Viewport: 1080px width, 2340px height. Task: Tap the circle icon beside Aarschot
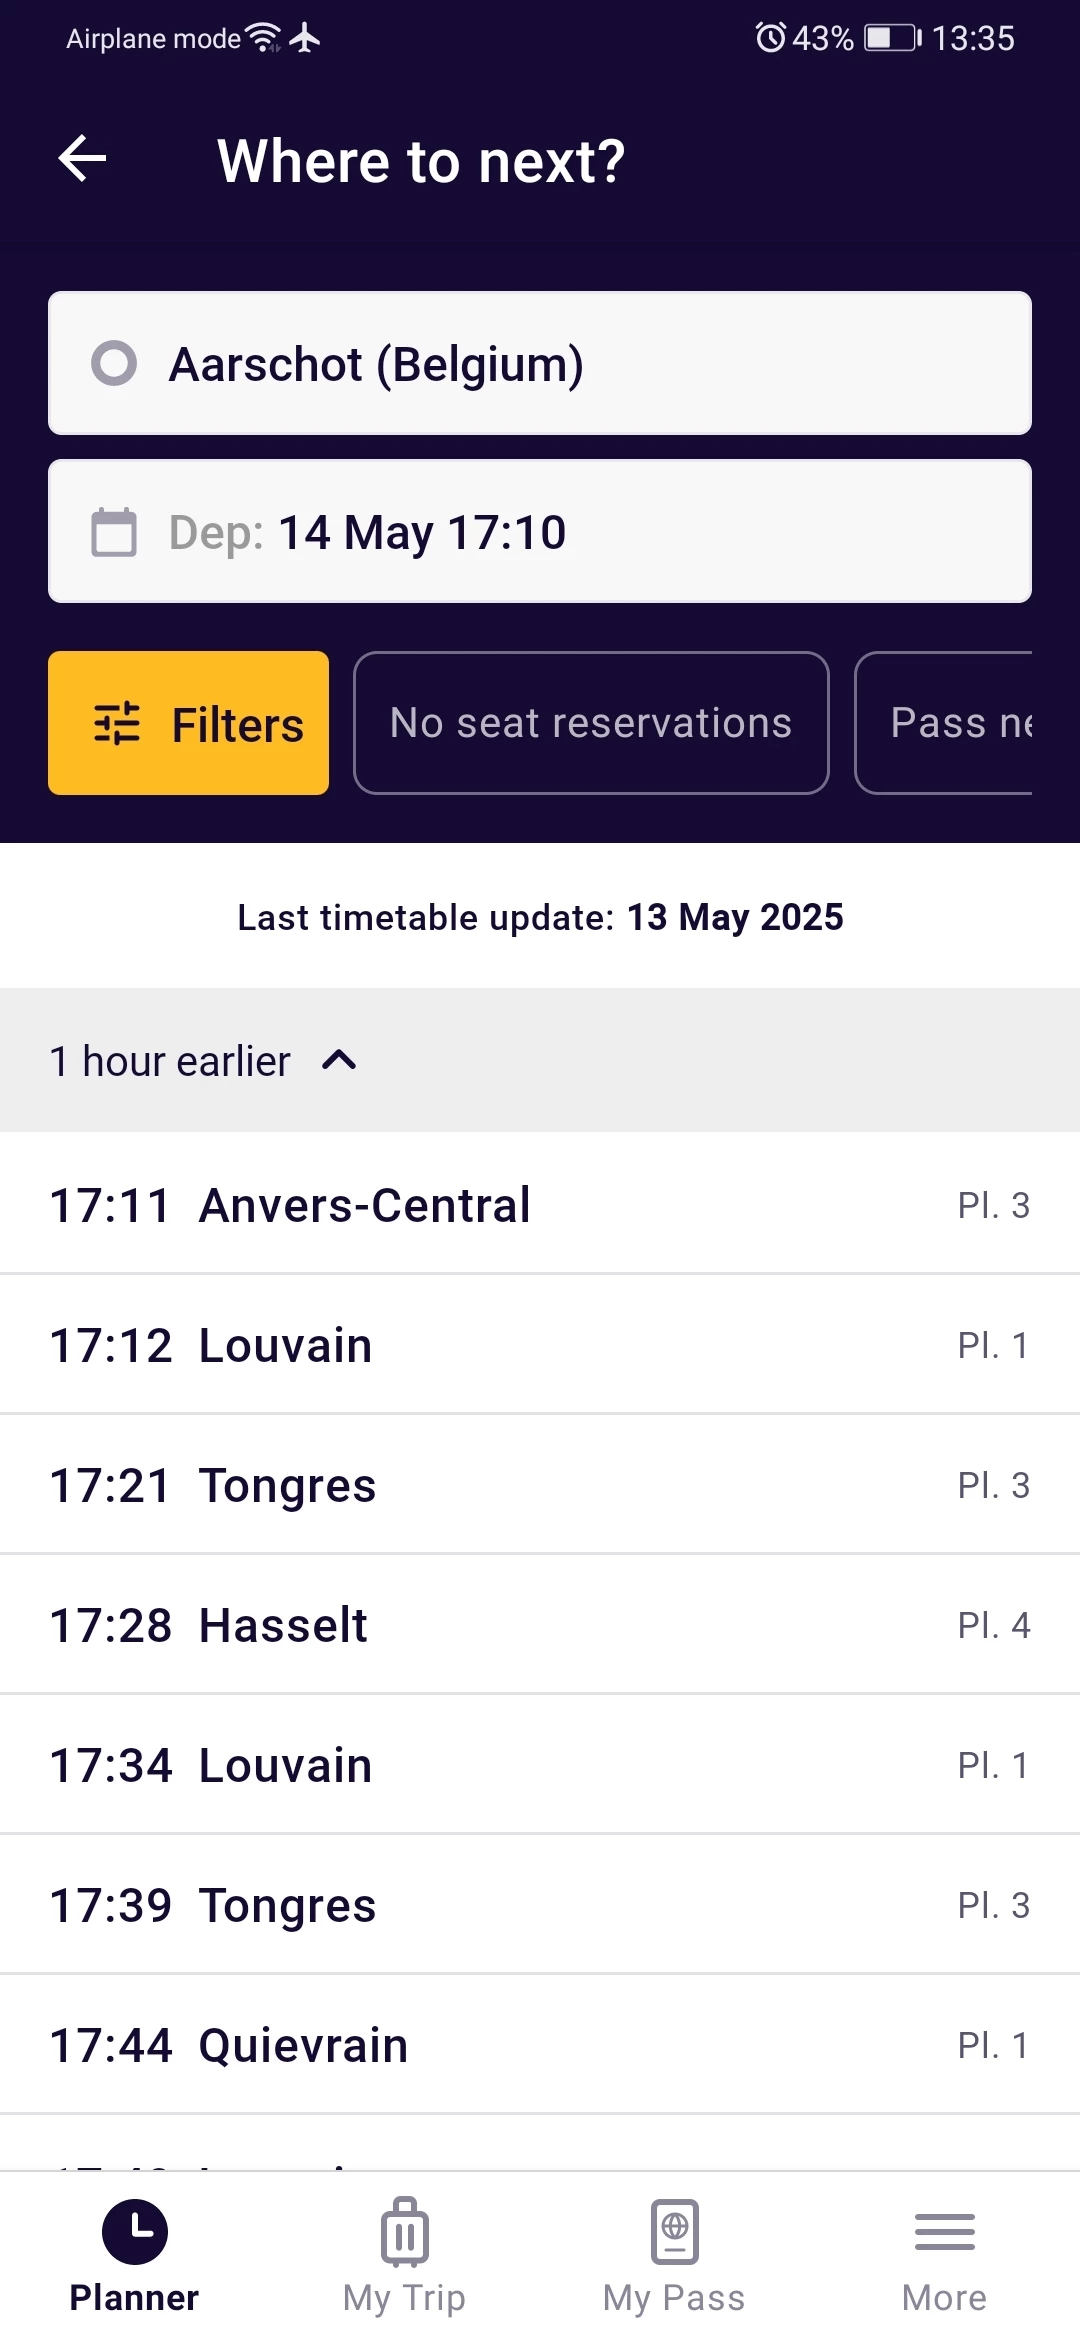click(114, 363)
